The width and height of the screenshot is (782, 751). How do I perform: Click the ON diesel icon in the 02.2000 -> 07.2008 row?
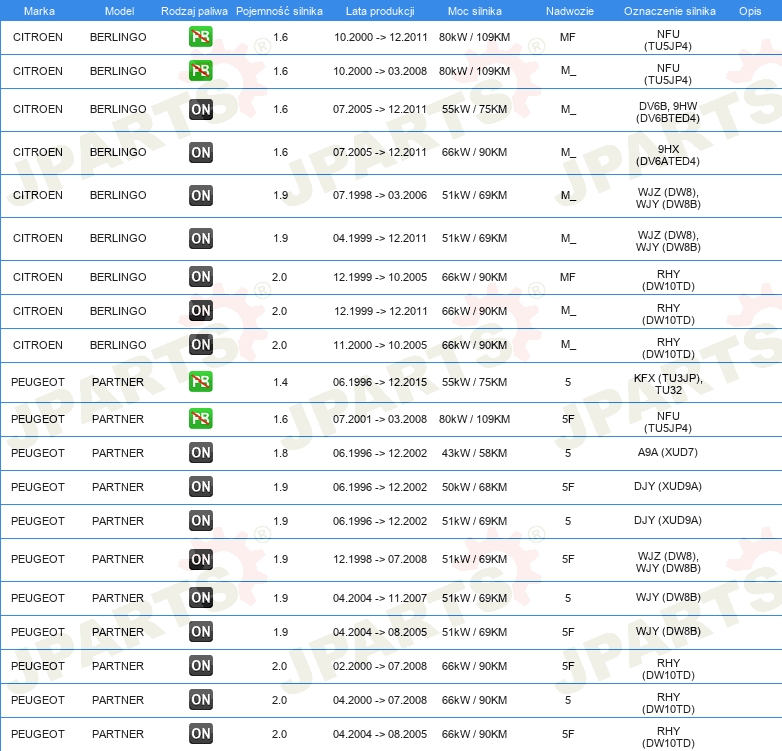[x=200, y=665]
